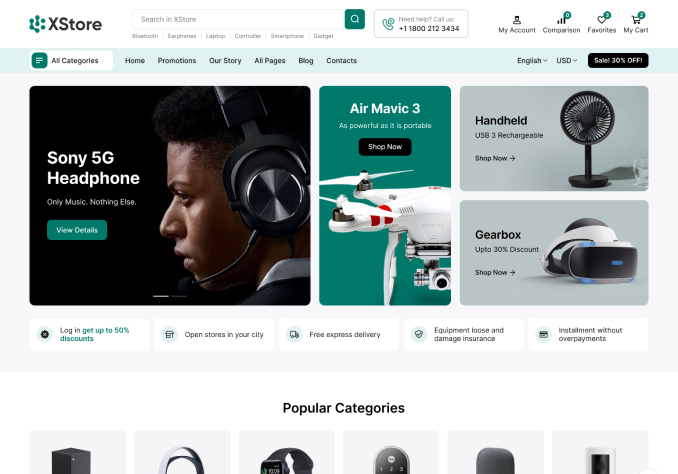Image resolution: width=678 pixels, height=474 pixels.
Task: Expand the USD currency dropdown
Action: tap(566, 61)
